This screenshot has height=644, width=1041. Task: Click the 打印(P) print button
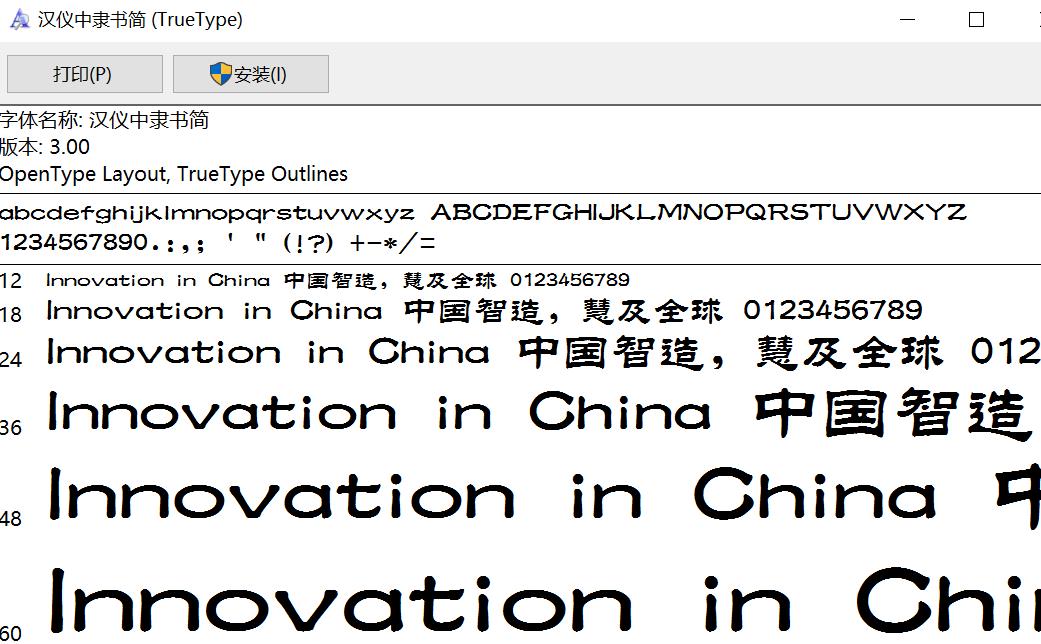click(x=83, y=75)
